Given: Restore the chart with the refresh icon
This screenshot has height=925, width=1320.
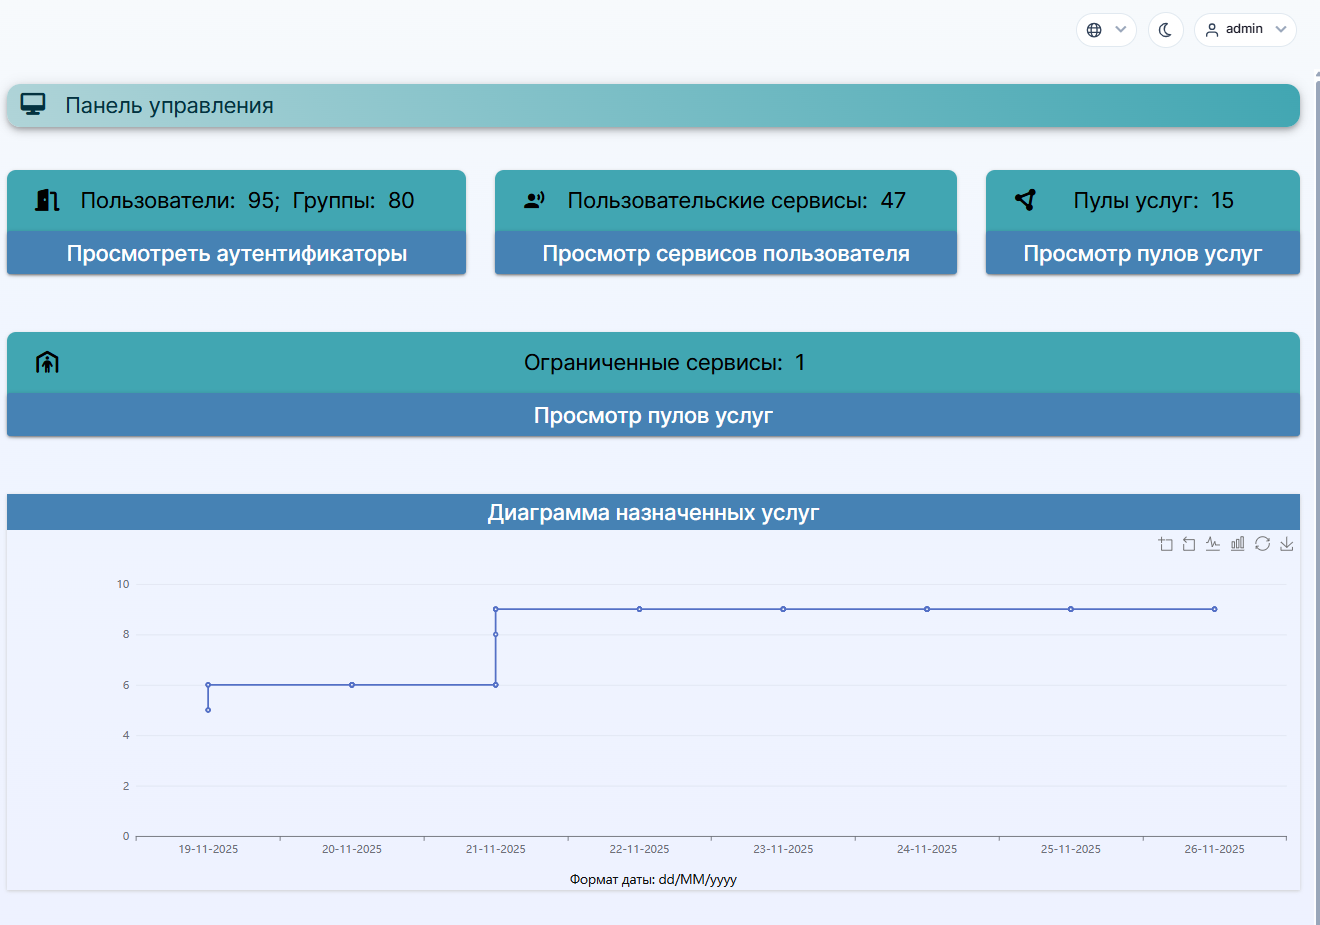Looking at the screenshot, I should click(1262, 544).
